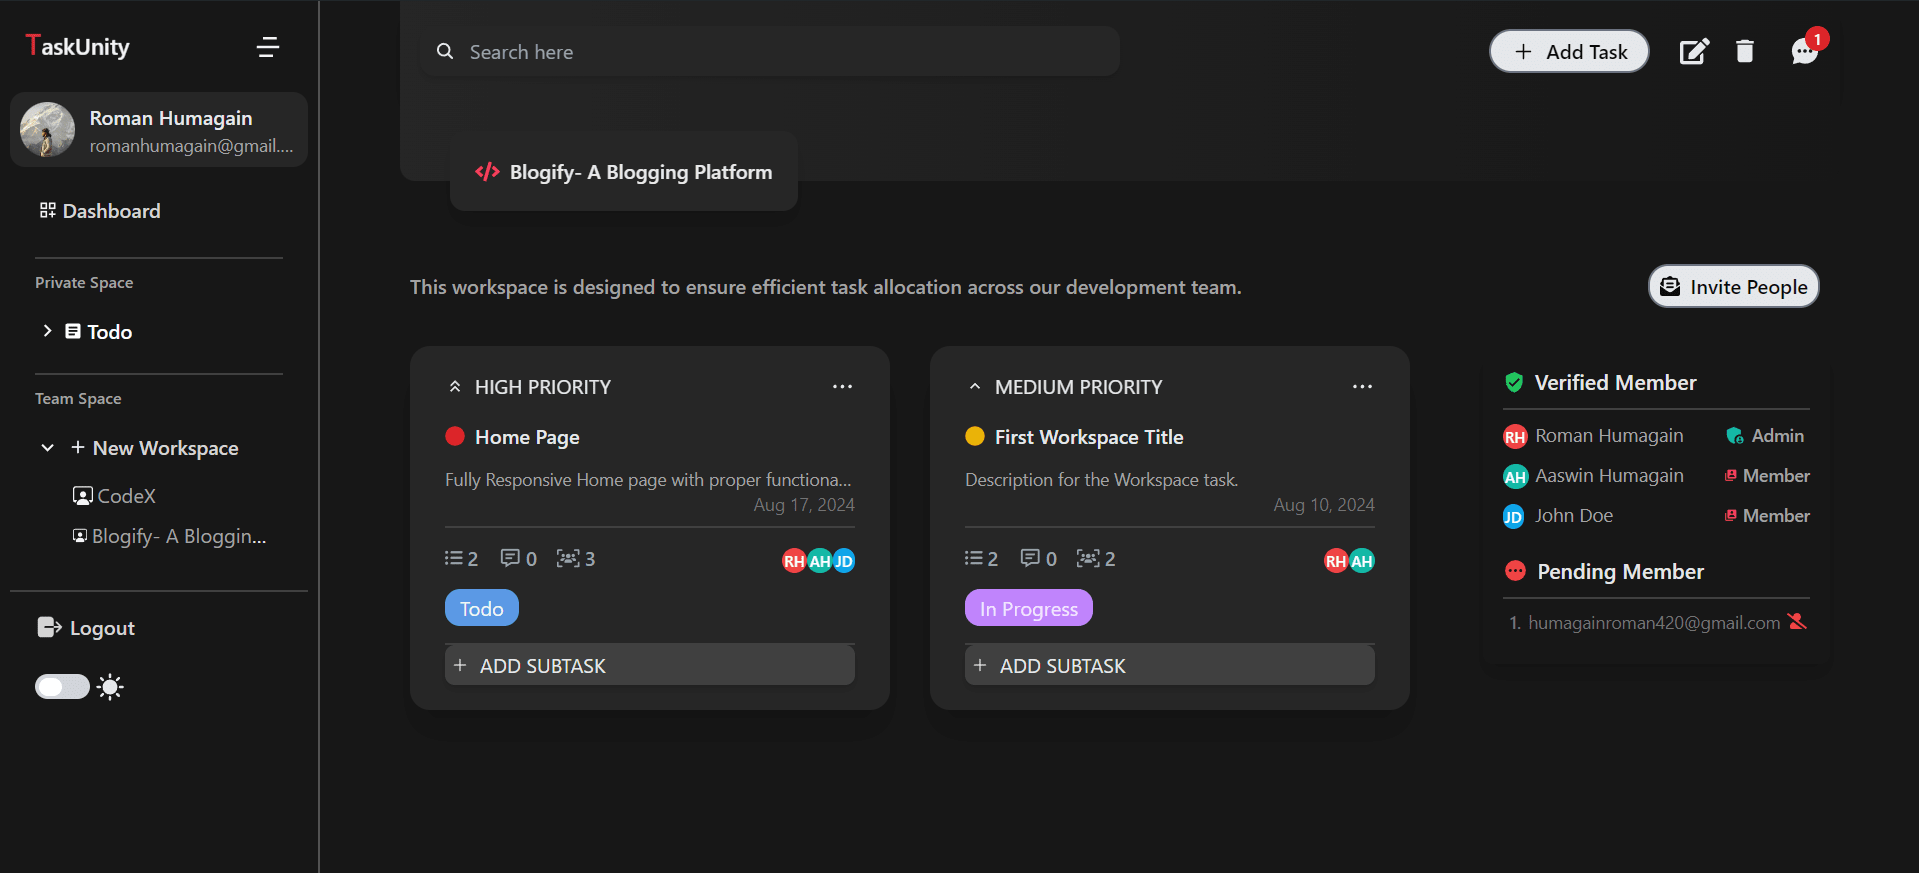Click the In Progress status tag

[x=1029, y=608]
